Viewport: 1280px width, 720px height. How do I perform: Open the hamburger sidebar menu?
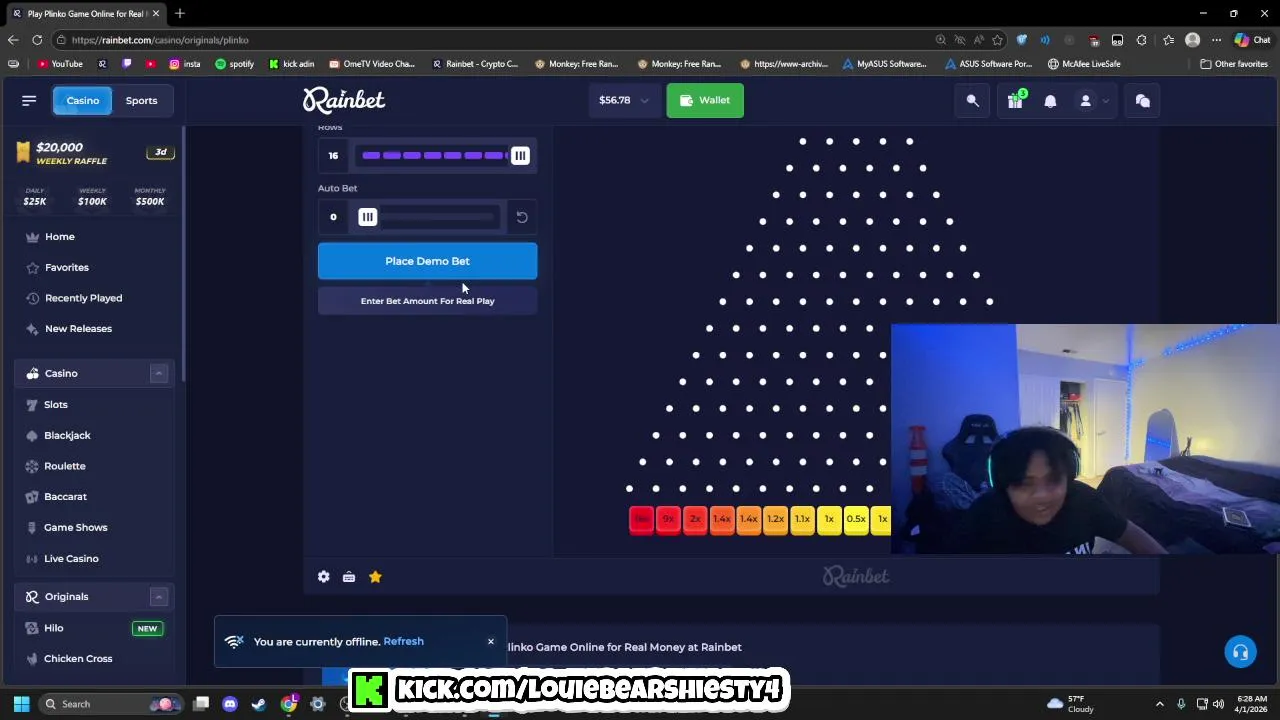point(29,100)
